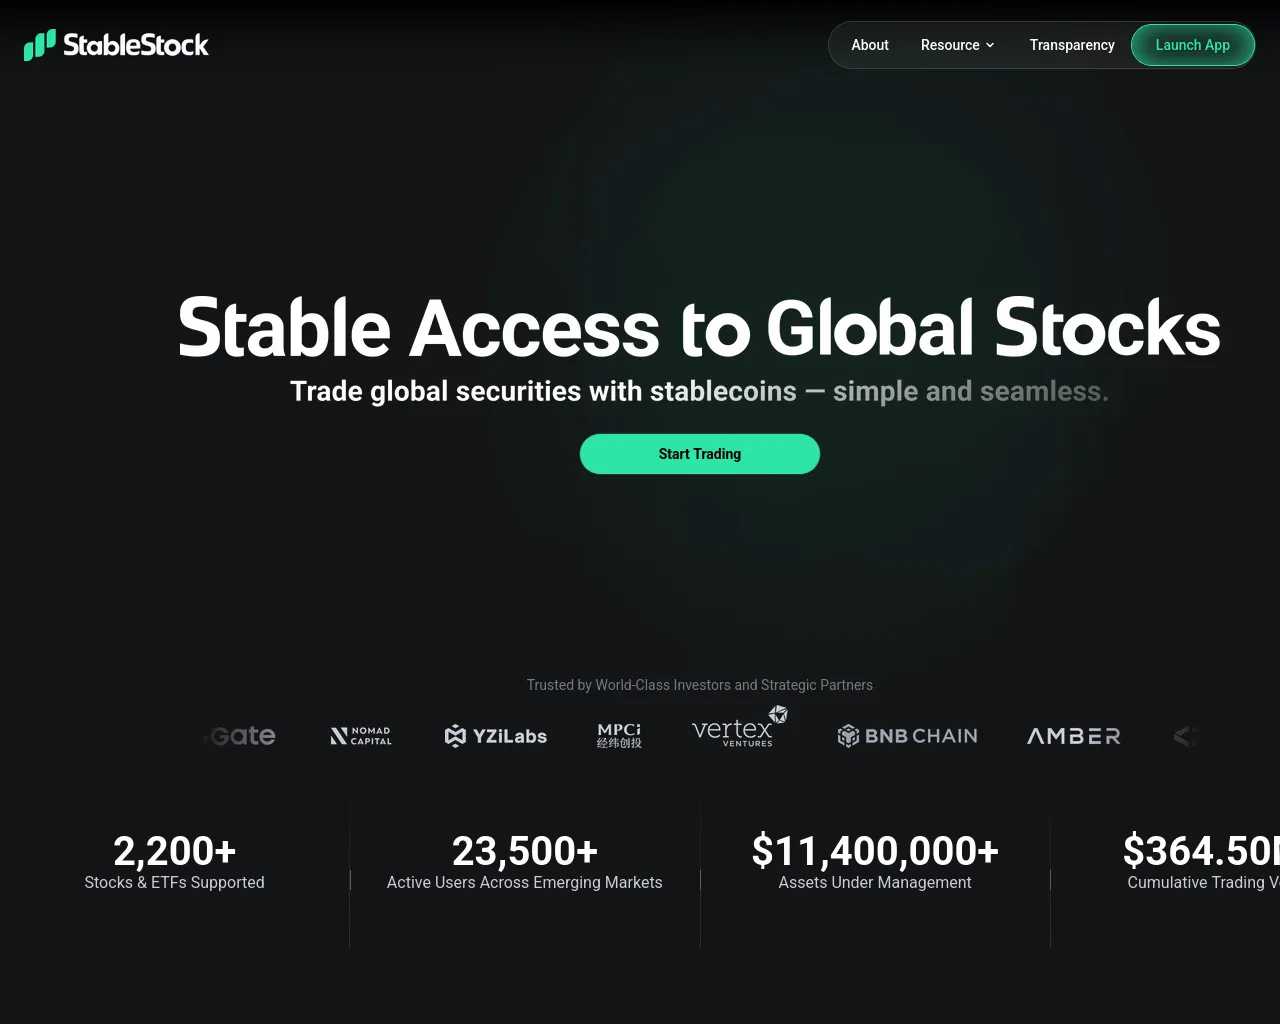
Task: Open the Nomad Capital logo
Action: click(x=361, y=736)
